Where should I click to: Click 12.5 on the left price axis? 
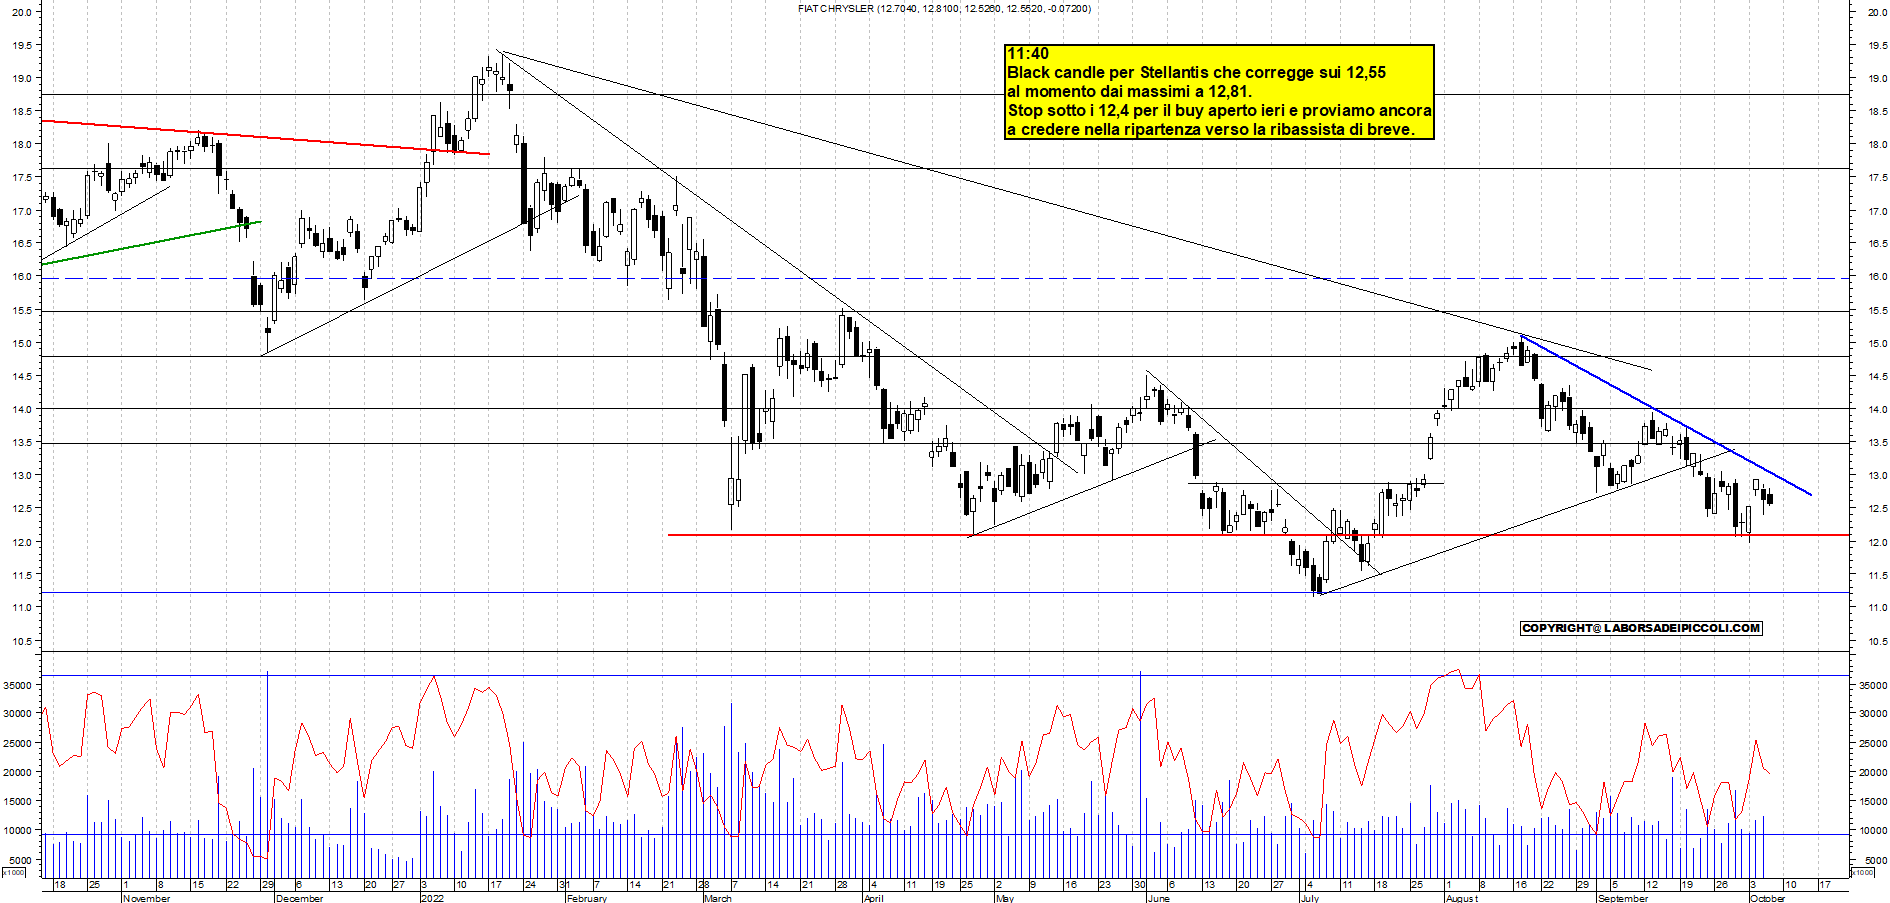pos(22,509)
